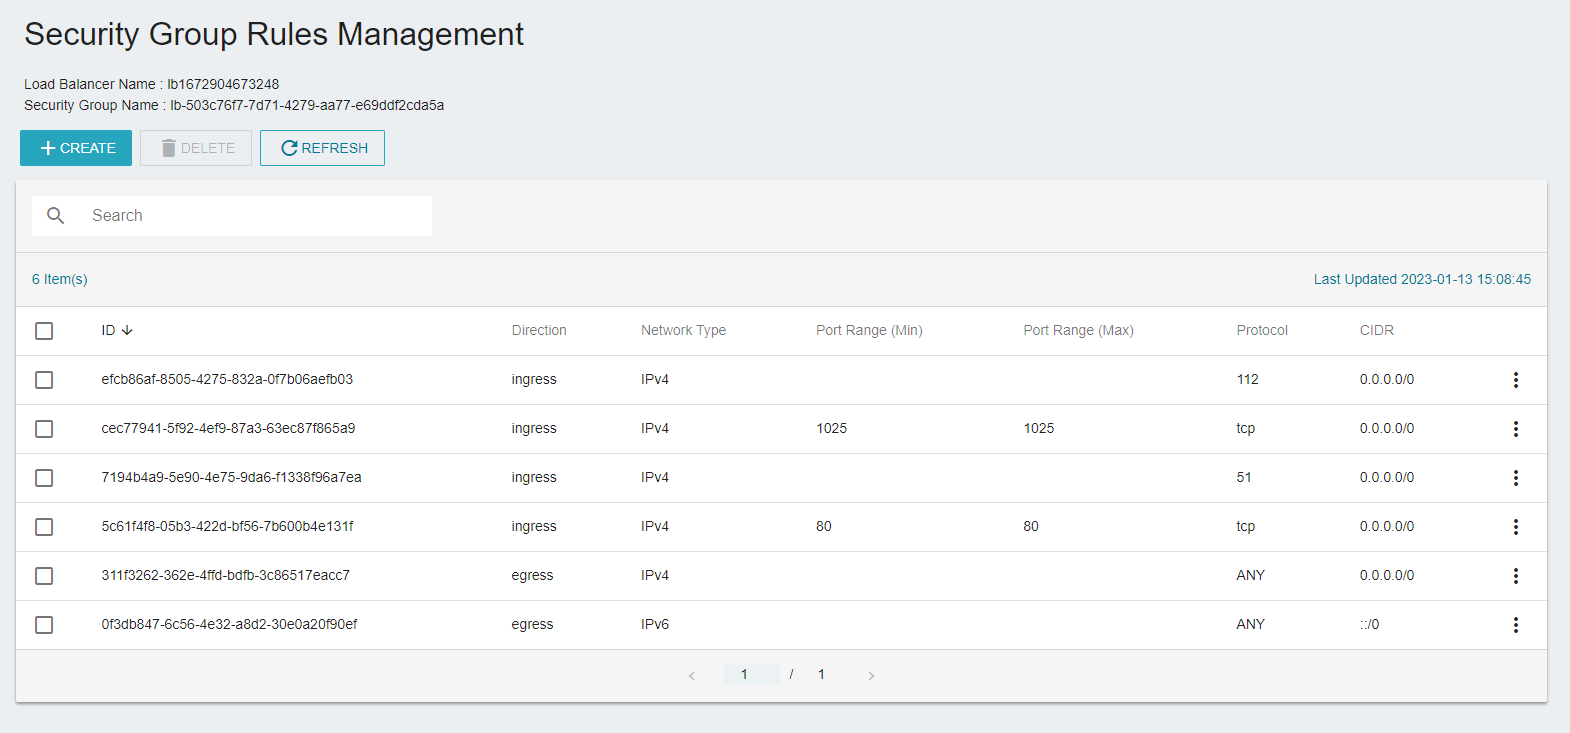Click rule ID efcb86af-8505-4275-832a-0f7b06aefb03
The height and width of the screenshot is (733, 1570).
227,380
